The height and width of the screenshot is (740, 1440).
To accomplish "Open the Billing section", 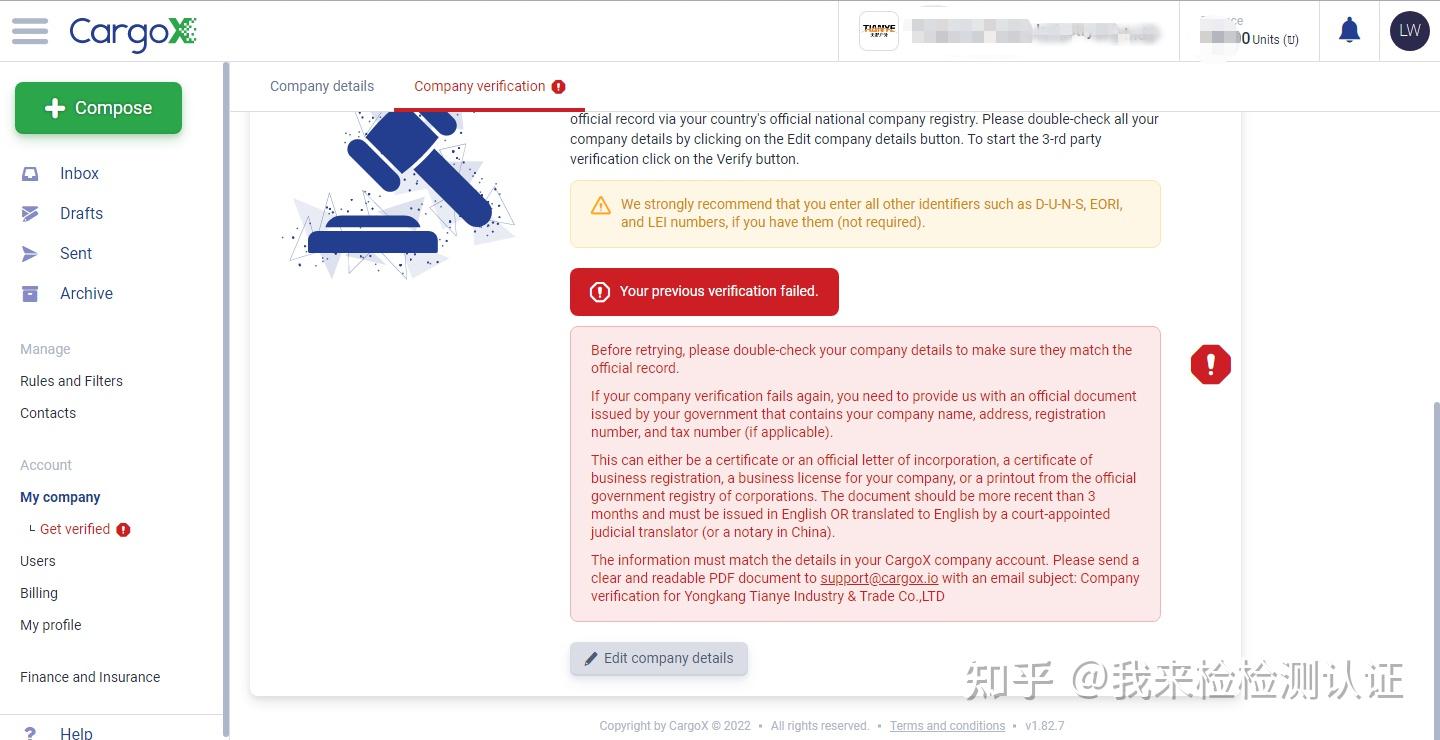I will click(x=39, y=593).
